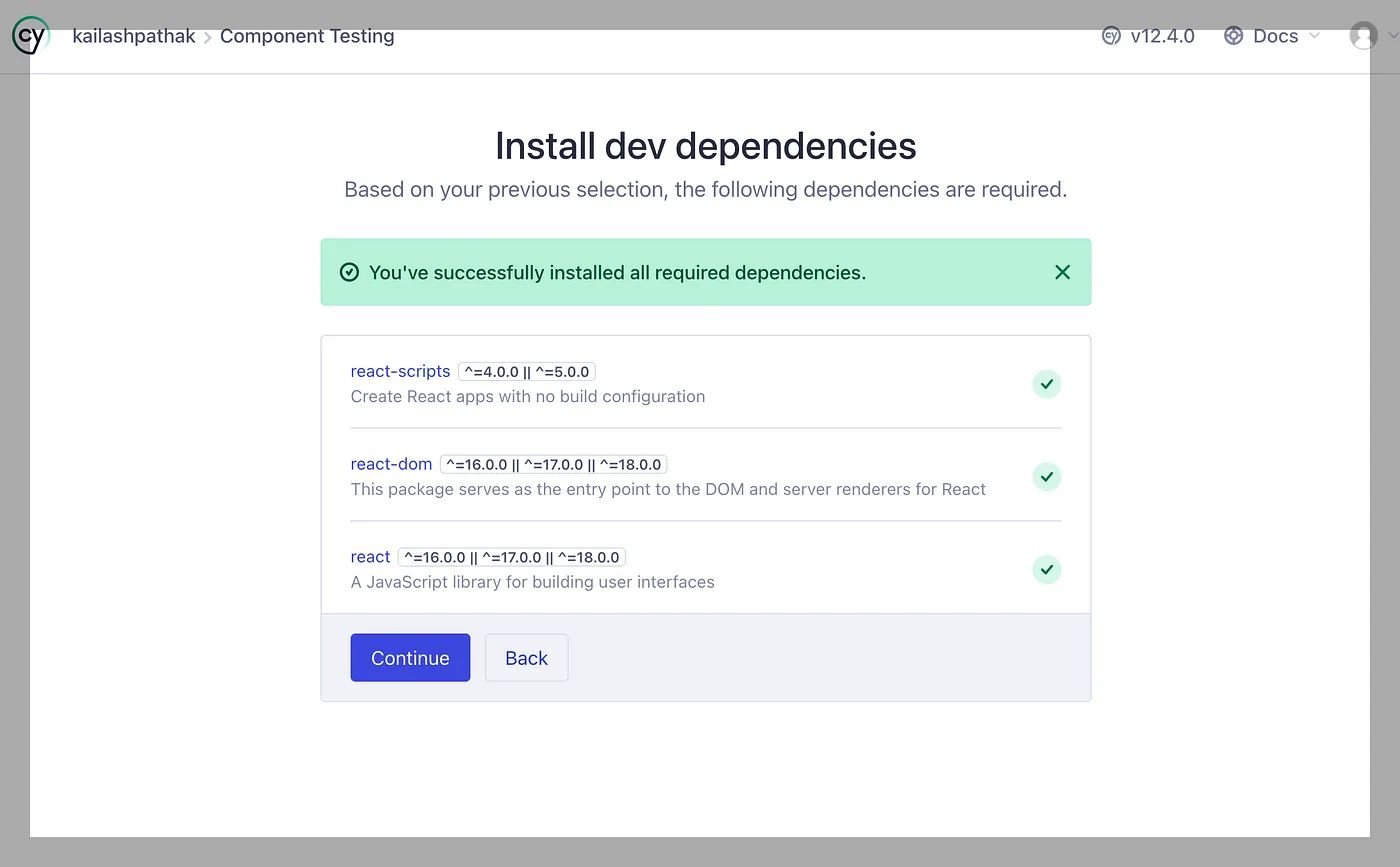Follow the react package link
Viewport: 1400px width, 867px height.
point(370,557)
